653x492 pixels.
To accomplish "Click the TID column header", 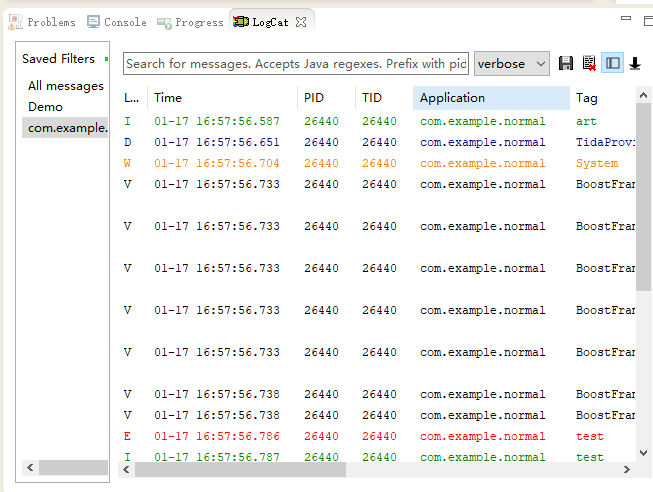I will [x=384, y=98].
